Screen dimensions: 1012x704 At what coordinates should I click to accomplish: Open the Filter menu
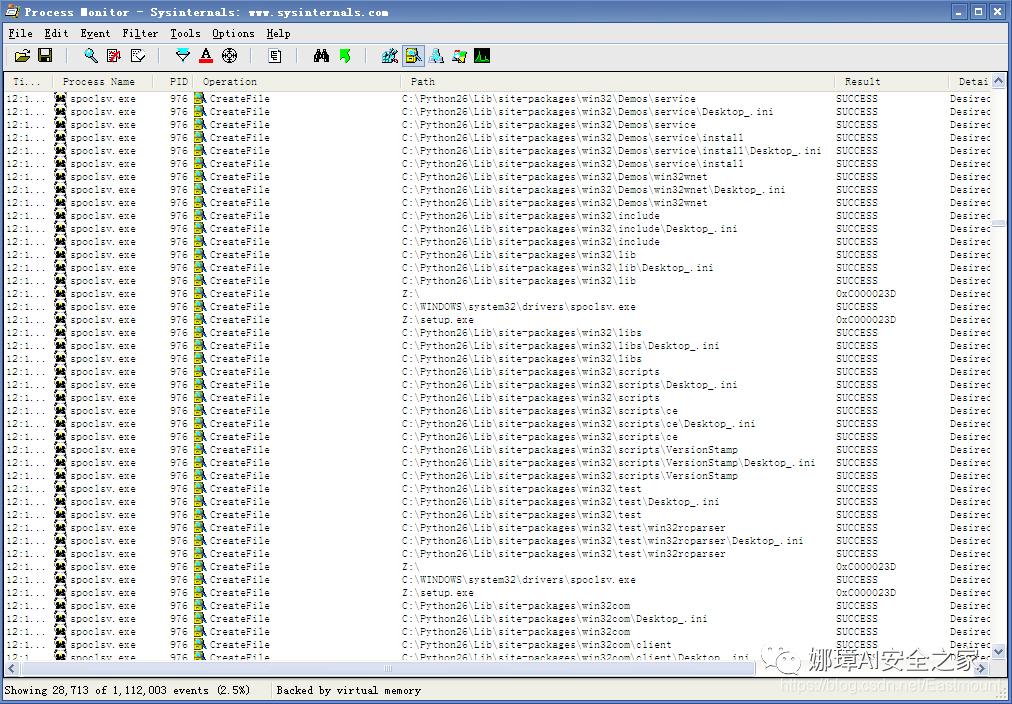(x=140, y=34)
